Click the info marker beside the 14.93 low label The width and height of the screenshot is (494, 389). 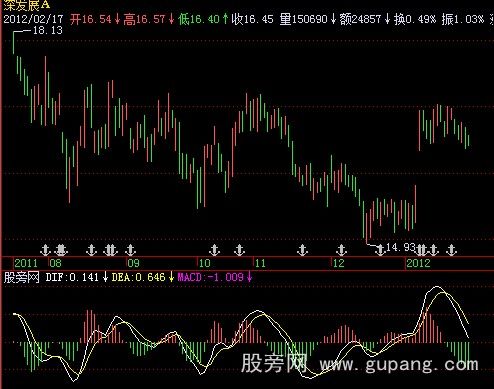(380, 250)
